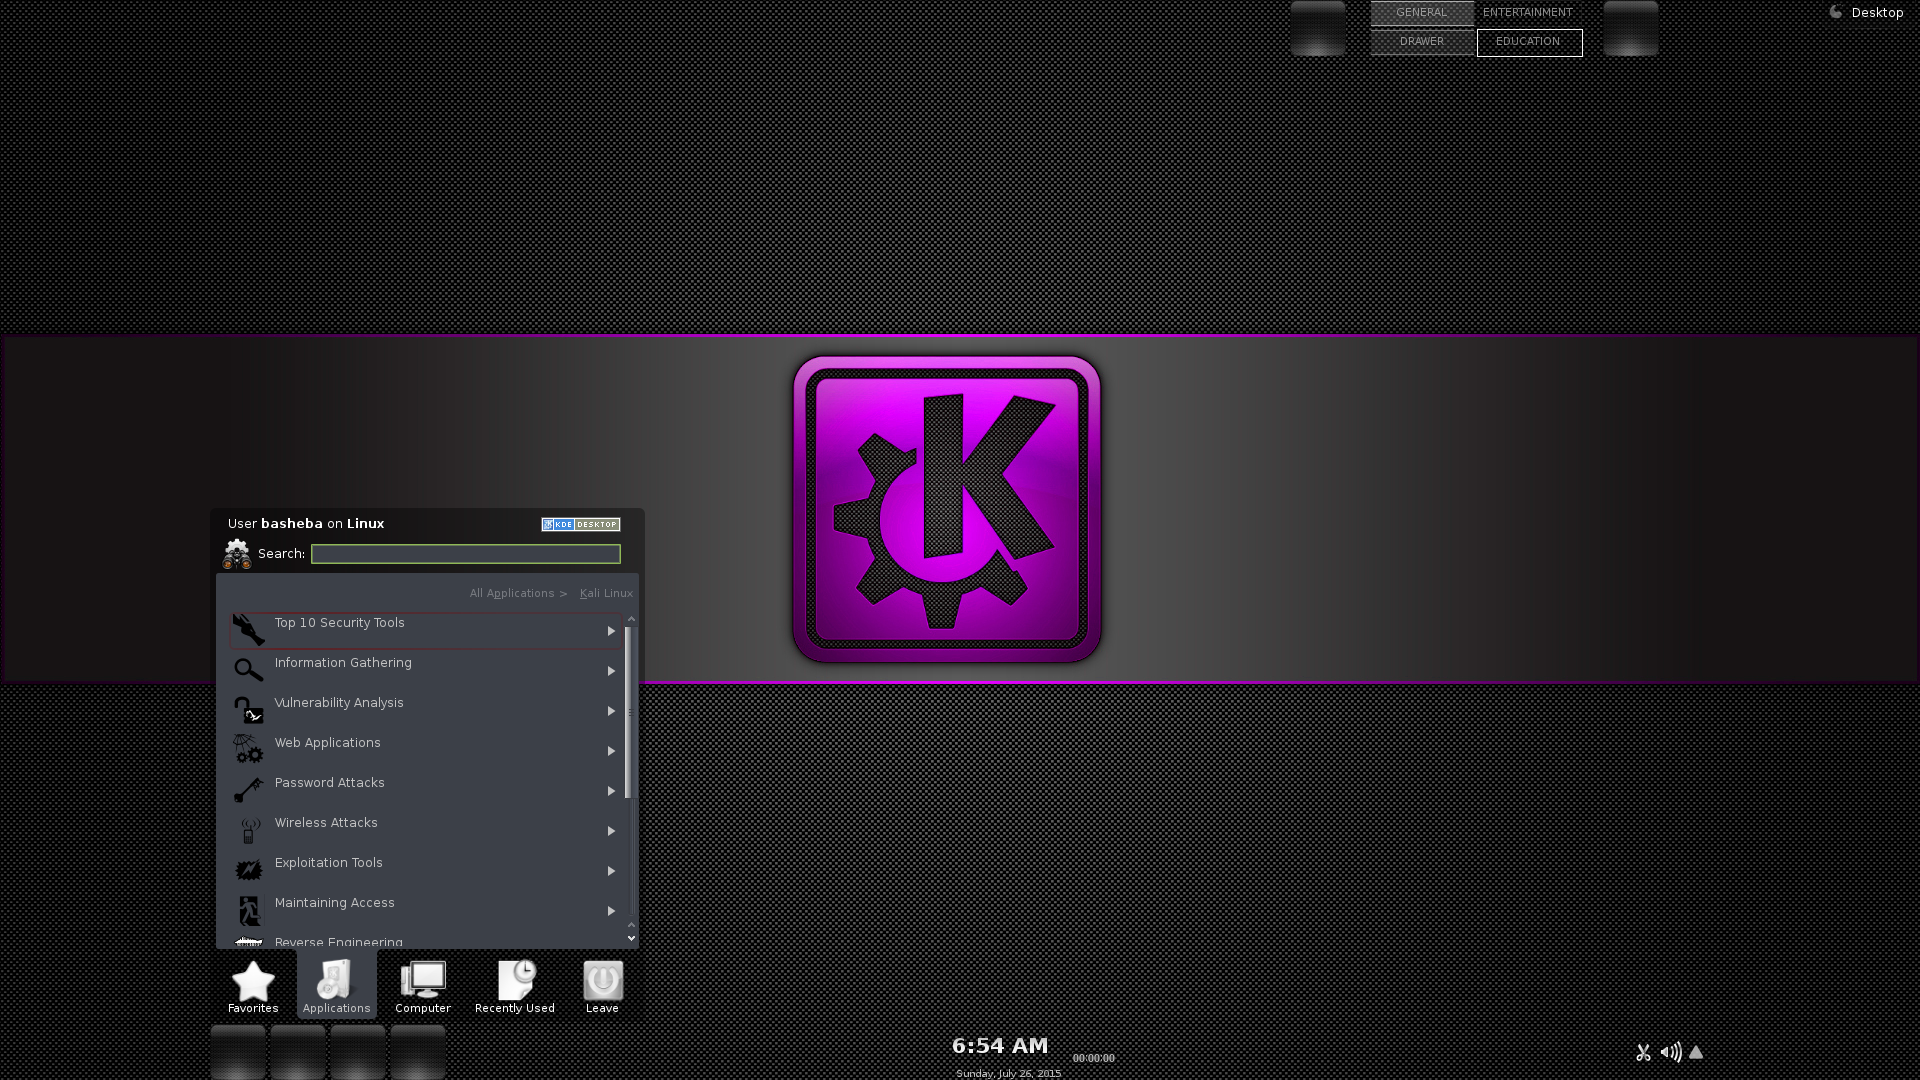Viewport: 1920px width, 1080px height.
Task: Click the scrollbar up arrow
Action: [631, 619]
